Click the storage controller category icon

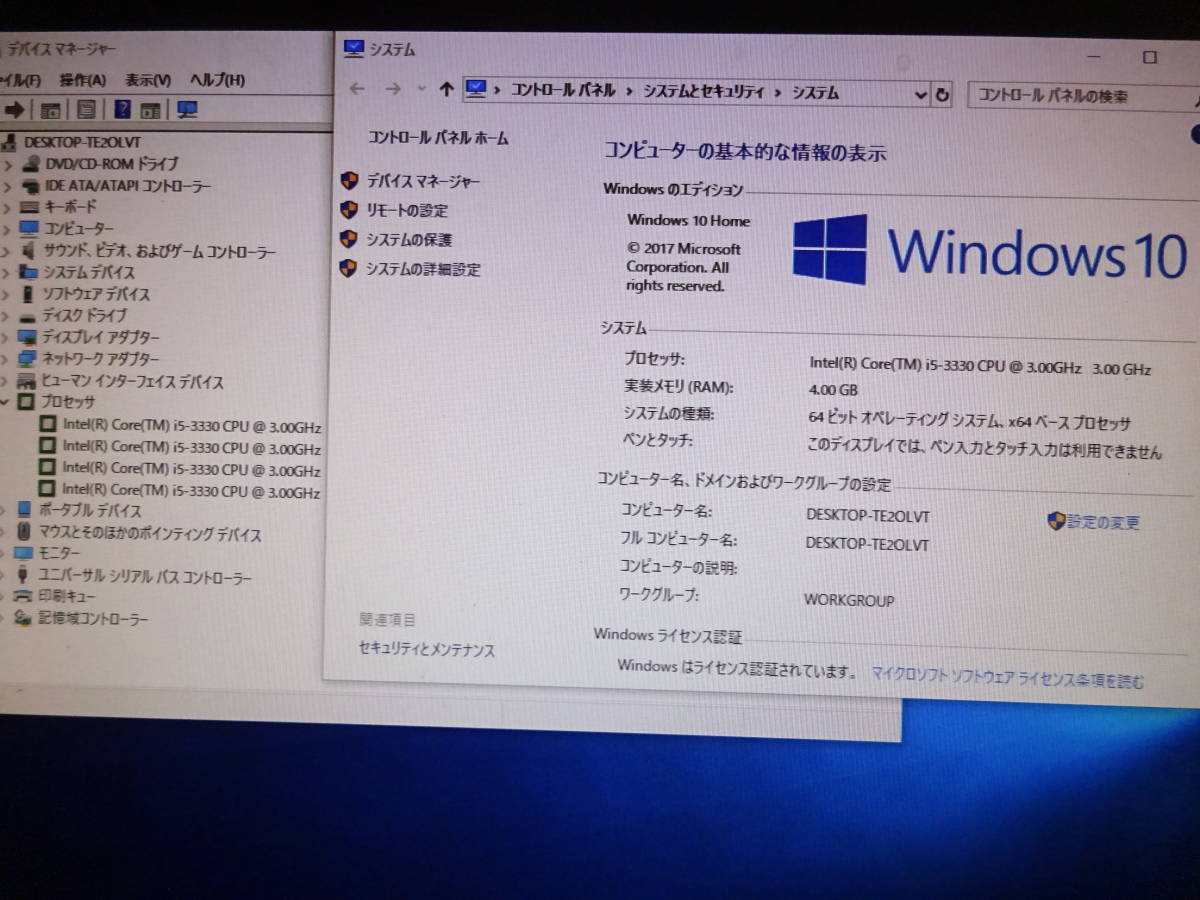click(22, 619)
